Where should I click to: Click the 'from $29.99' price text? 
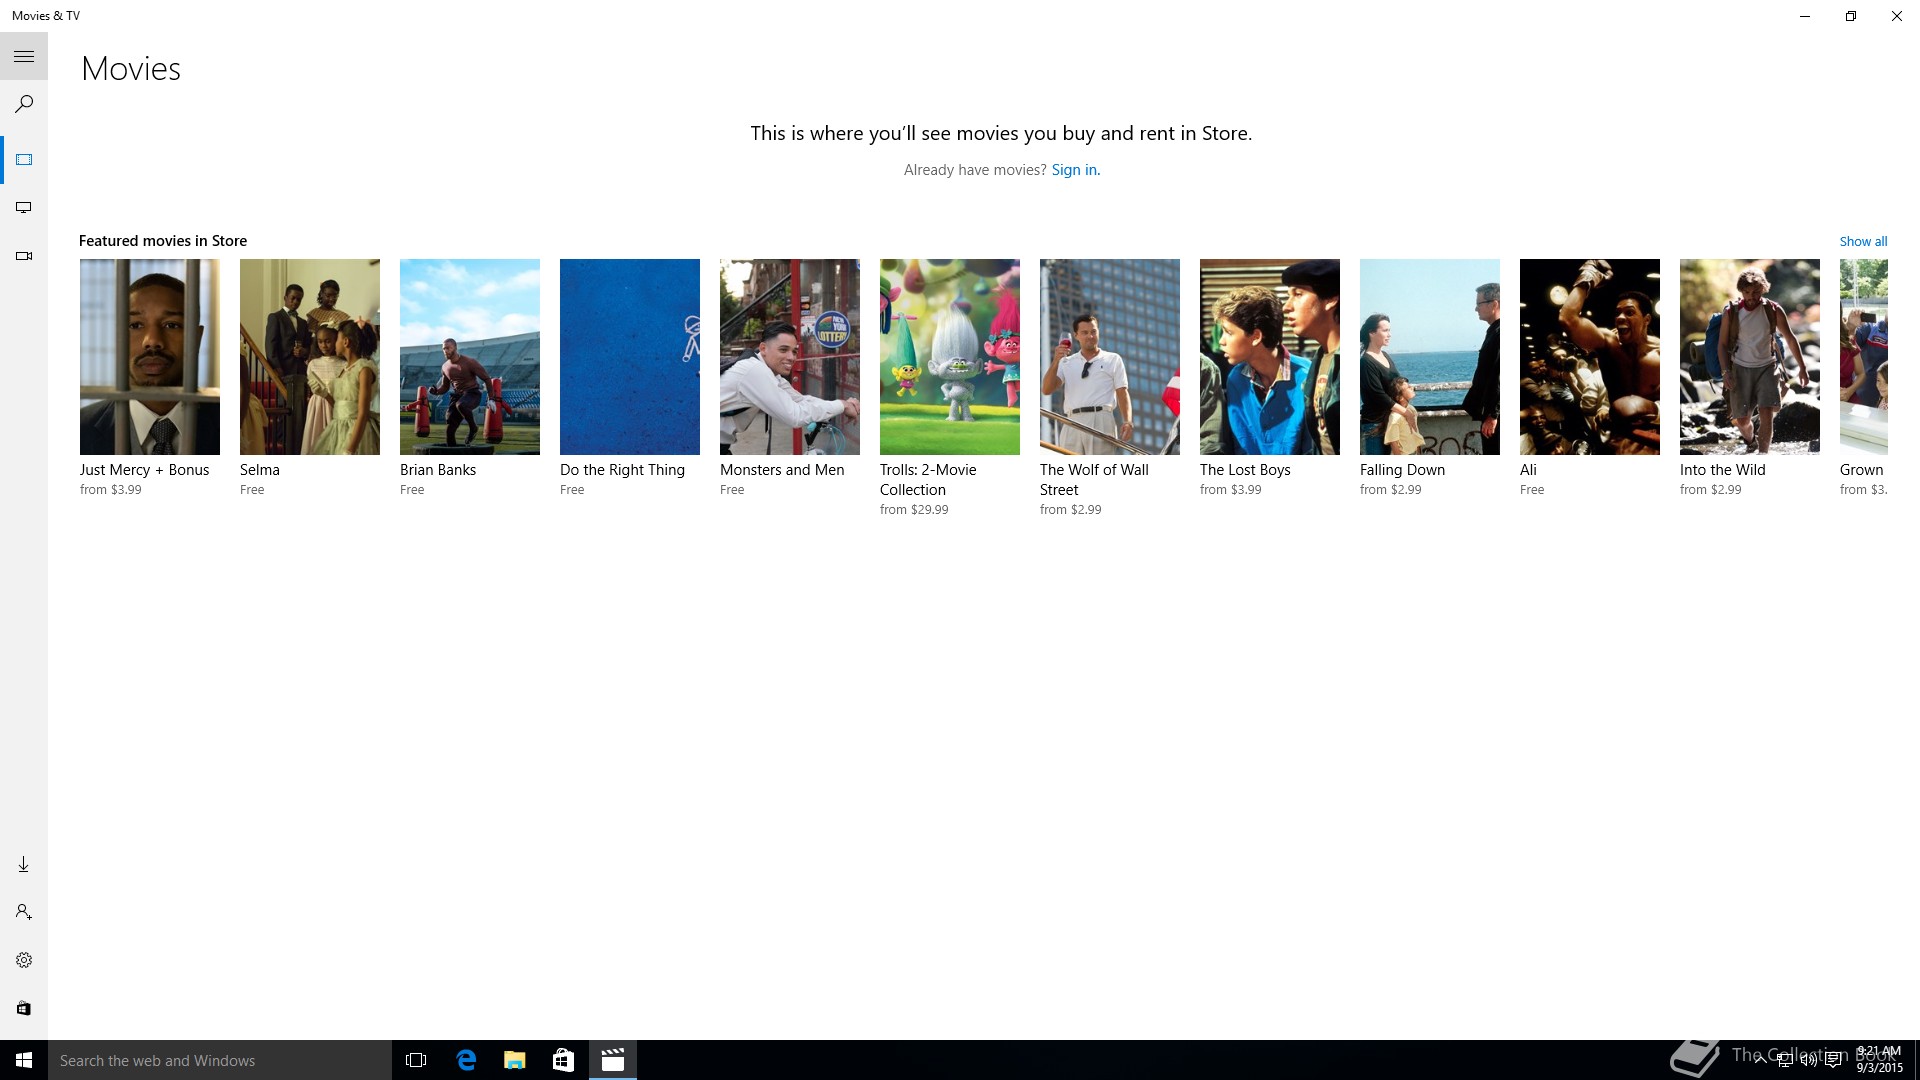(x=914, y=510)
